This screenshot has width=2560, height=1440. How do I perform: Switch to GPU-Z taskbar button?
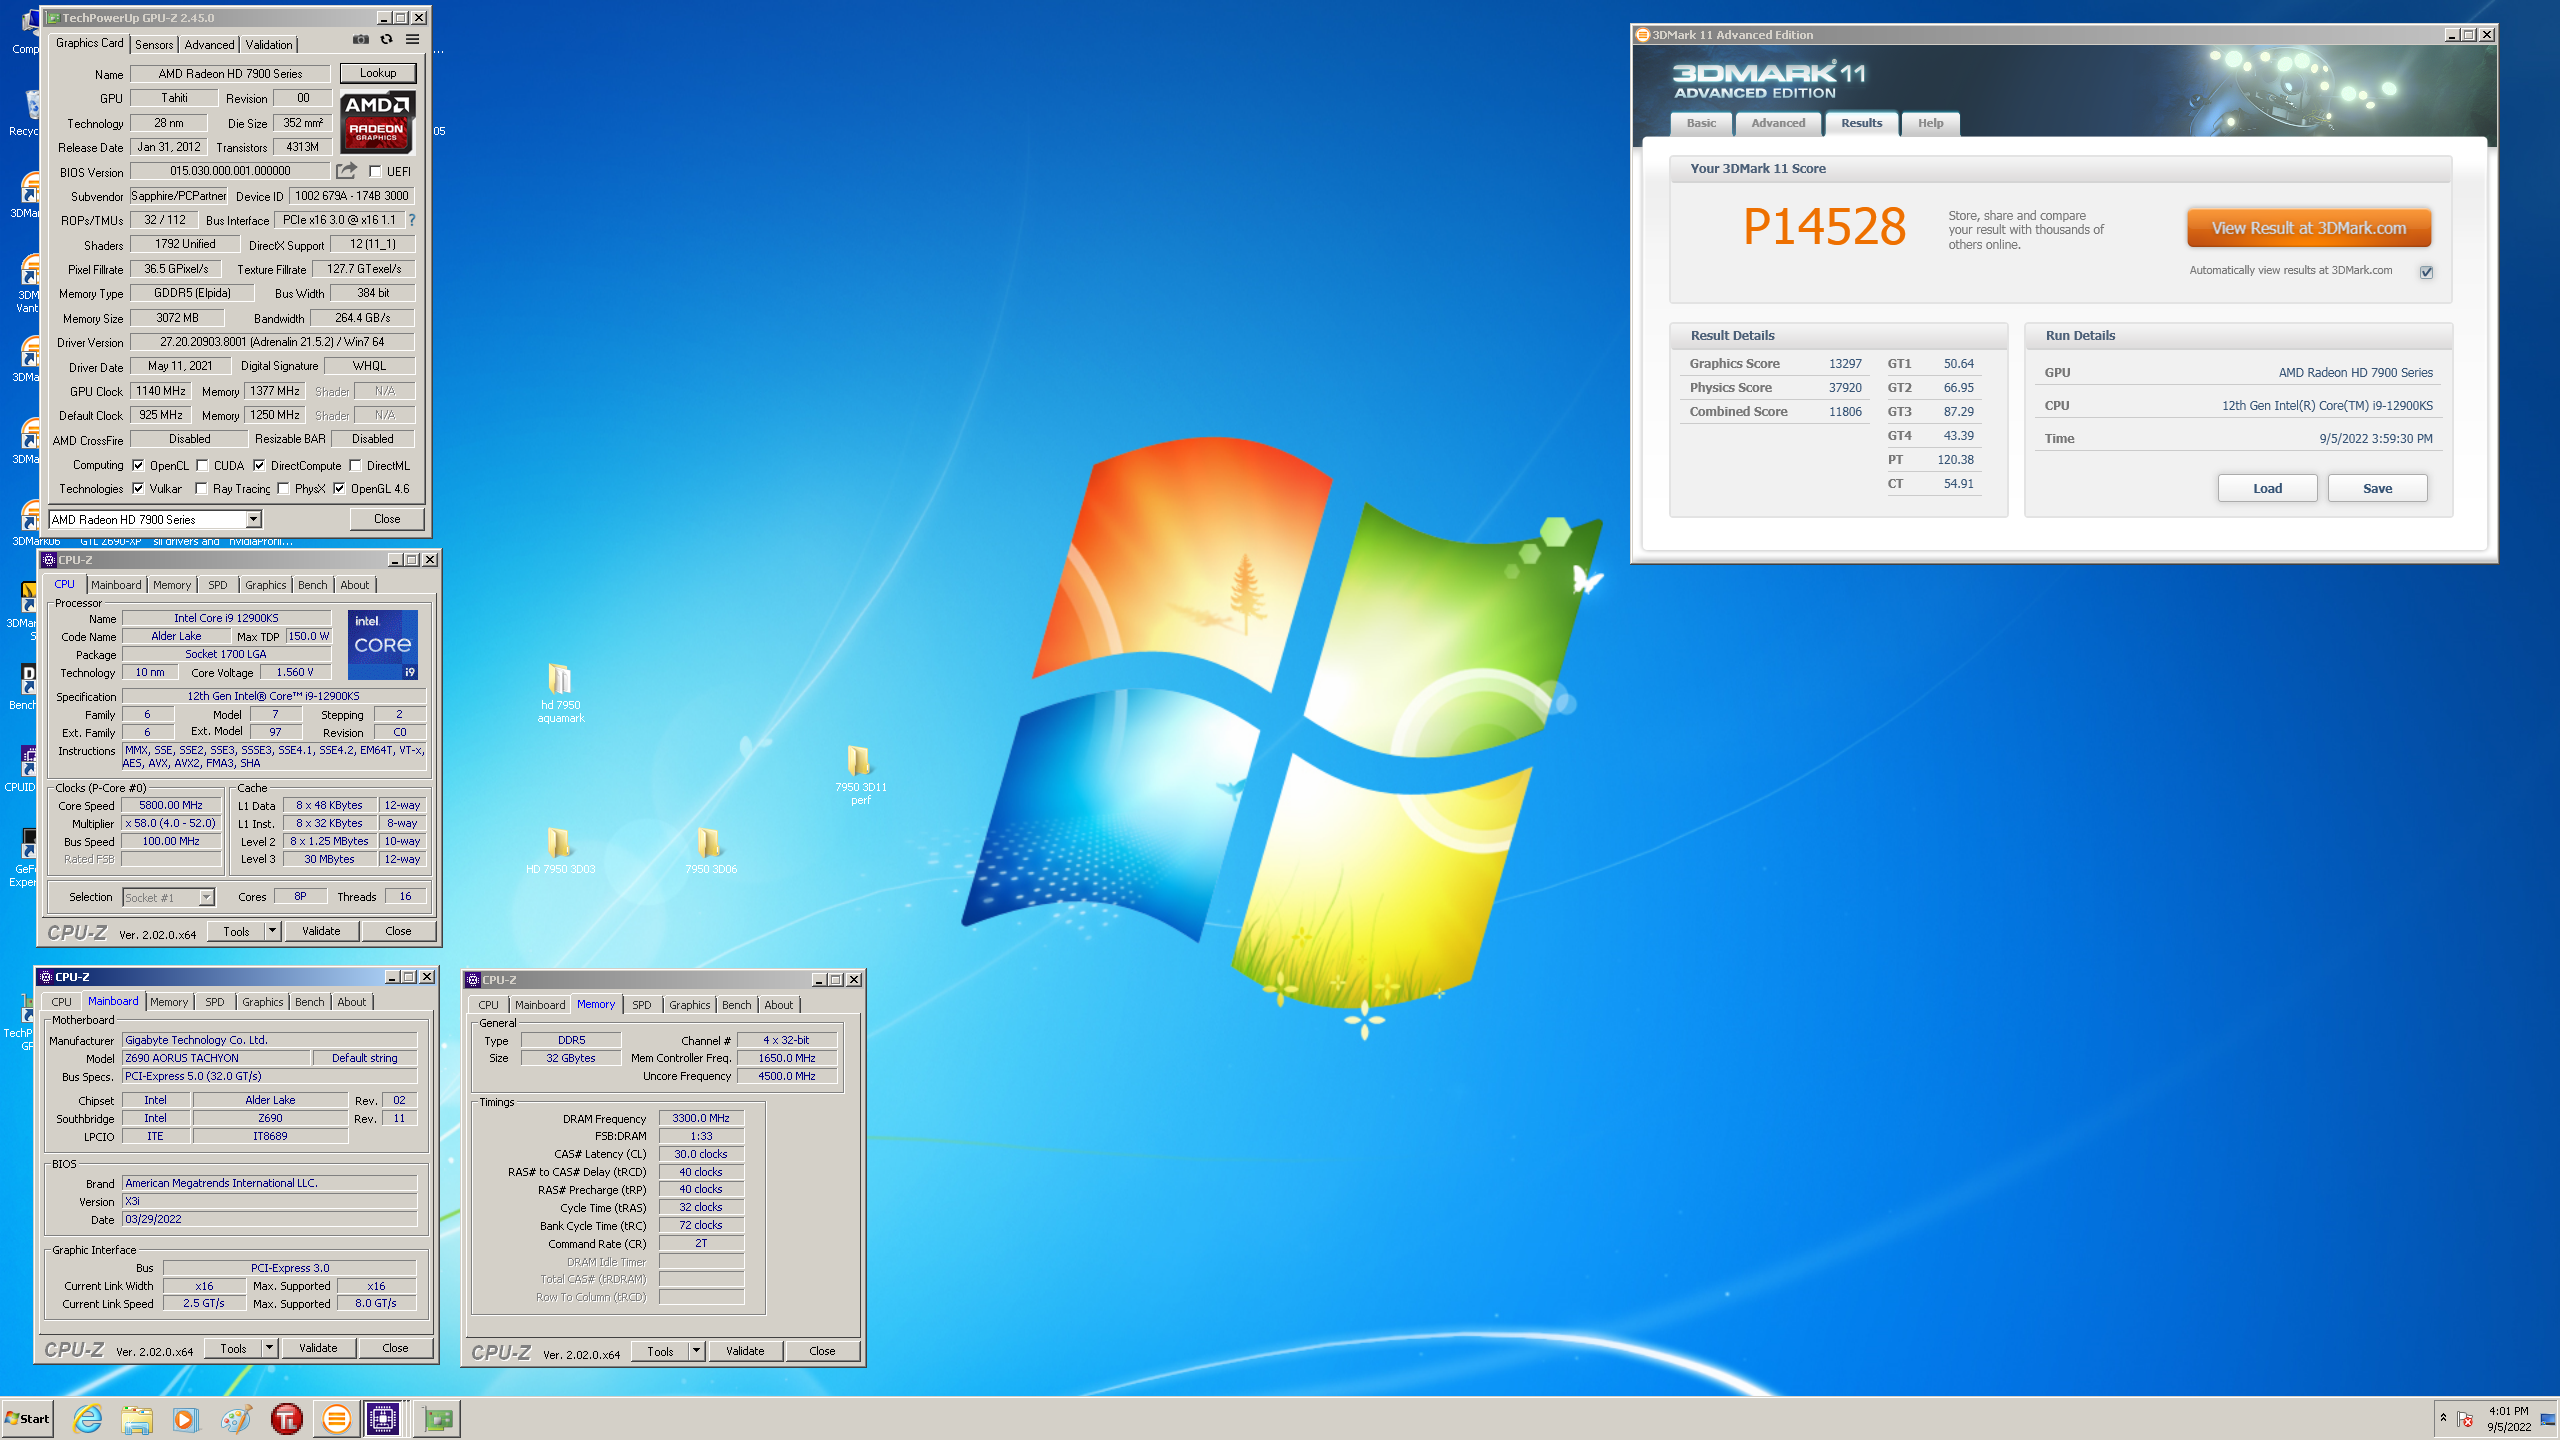coord(437,1418)
